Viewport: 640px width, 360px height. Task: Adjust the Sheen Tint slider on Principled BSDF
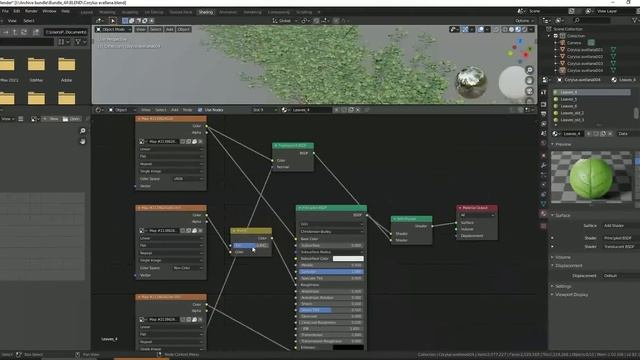[331, 310]
